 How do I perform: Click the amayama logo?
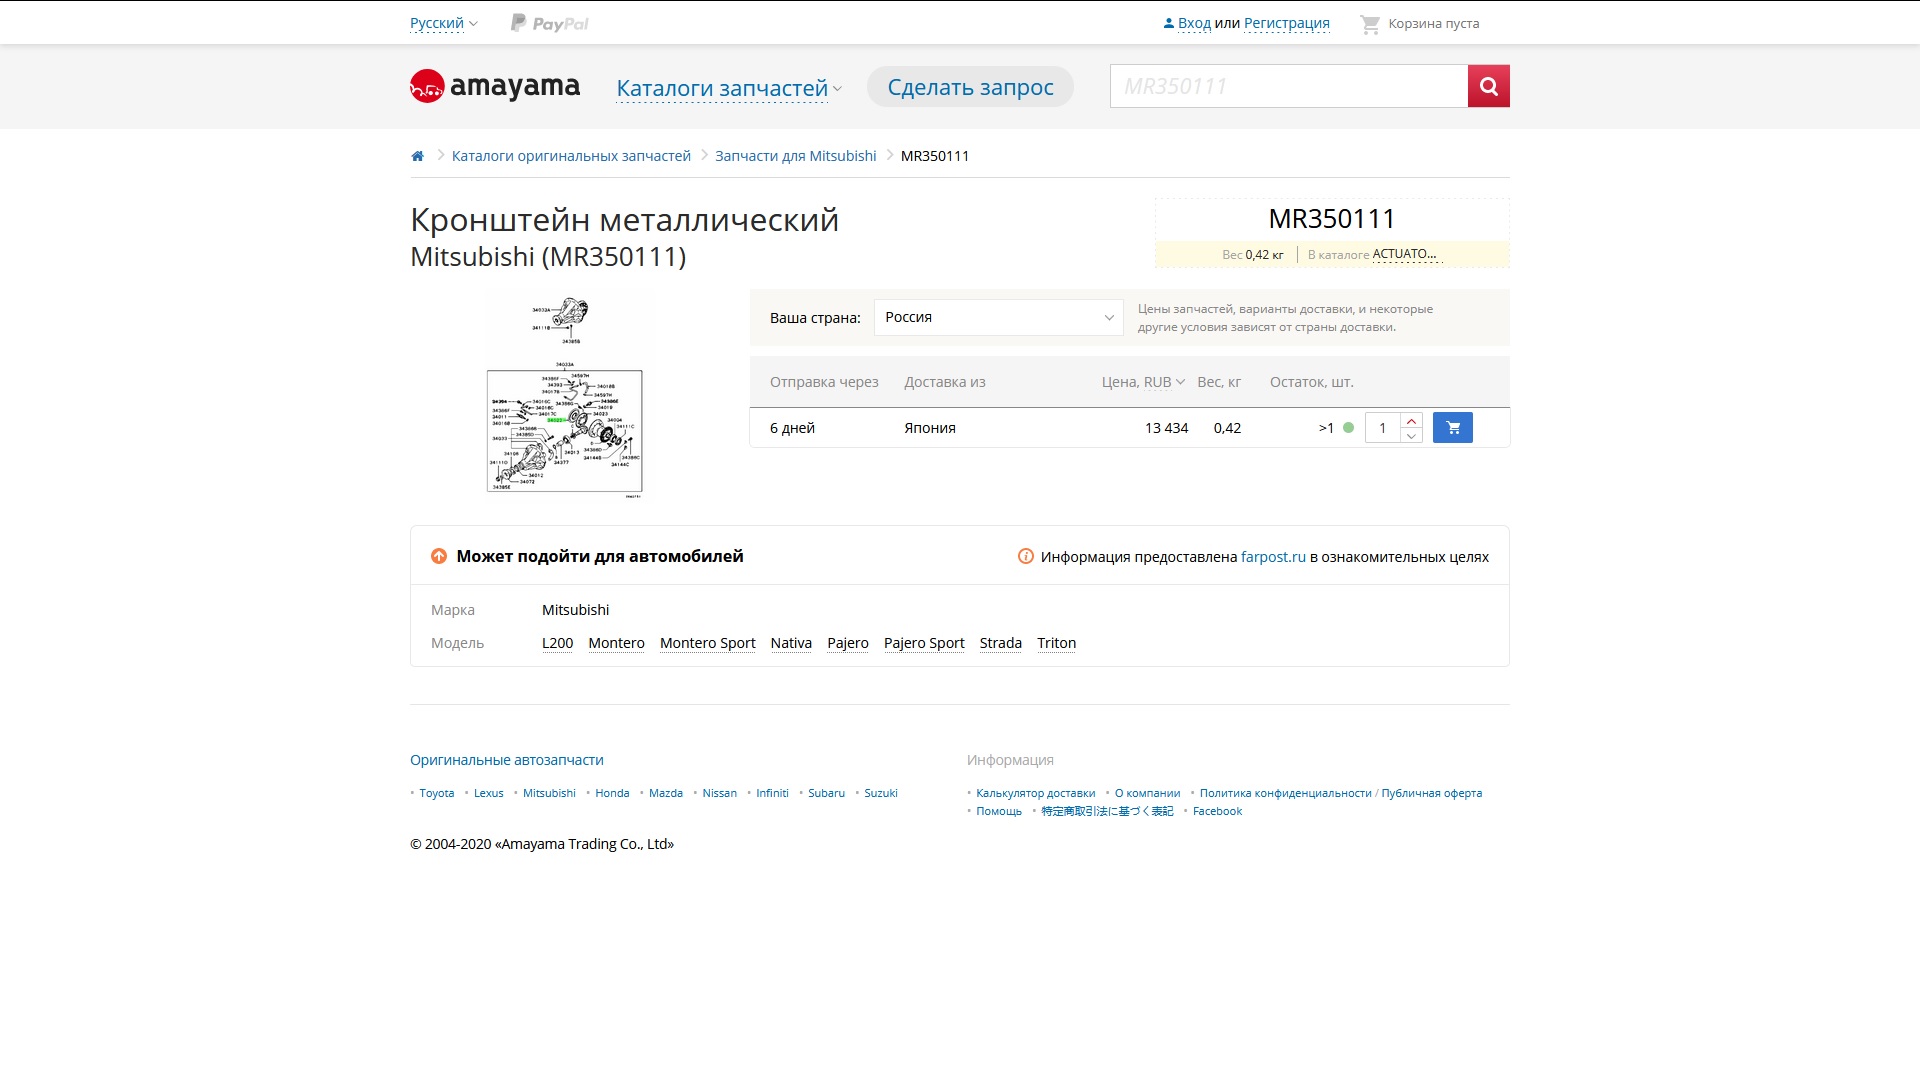pos(495,87)
